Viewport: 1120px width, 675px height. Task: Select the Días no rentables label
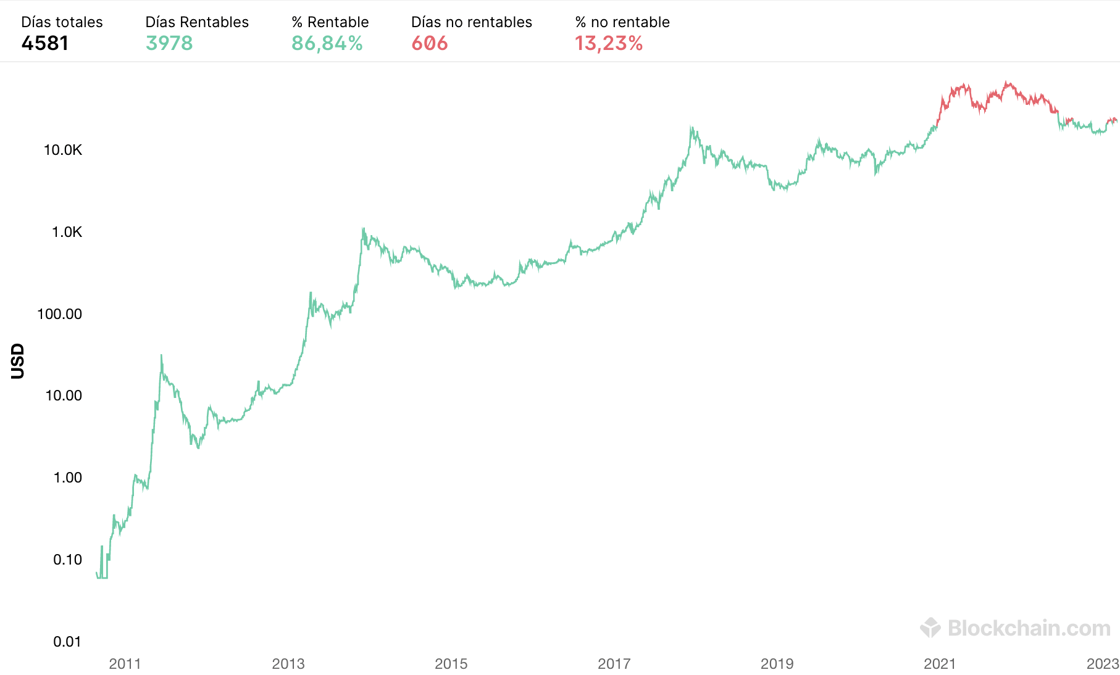(472, 22)
